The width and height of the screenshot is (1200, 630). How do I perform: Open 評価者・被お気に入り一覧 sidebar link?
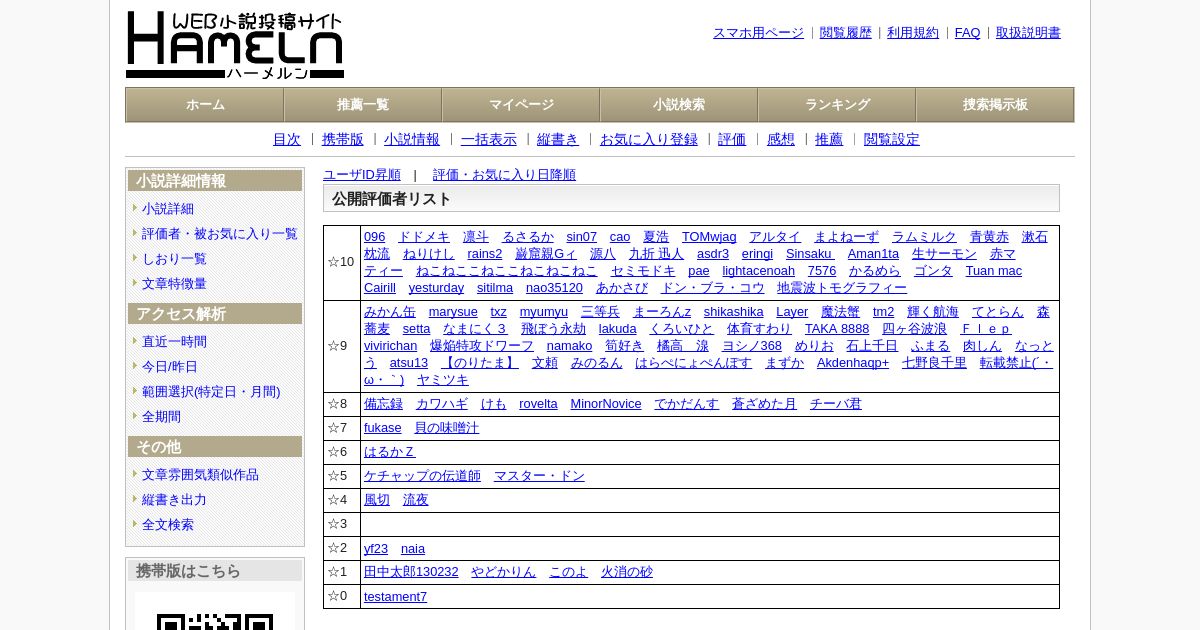[x=220, y=234]
